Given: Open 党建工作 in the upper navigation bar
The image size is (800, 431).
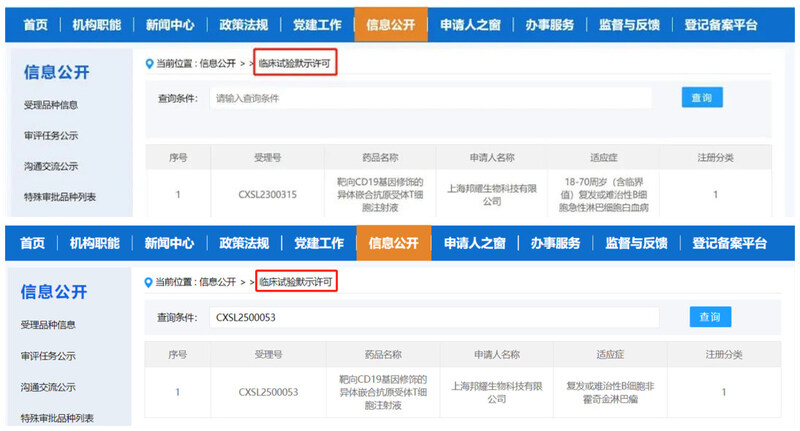Looking at the screenshot, I should pyautogui.click(x=315, y=24).
